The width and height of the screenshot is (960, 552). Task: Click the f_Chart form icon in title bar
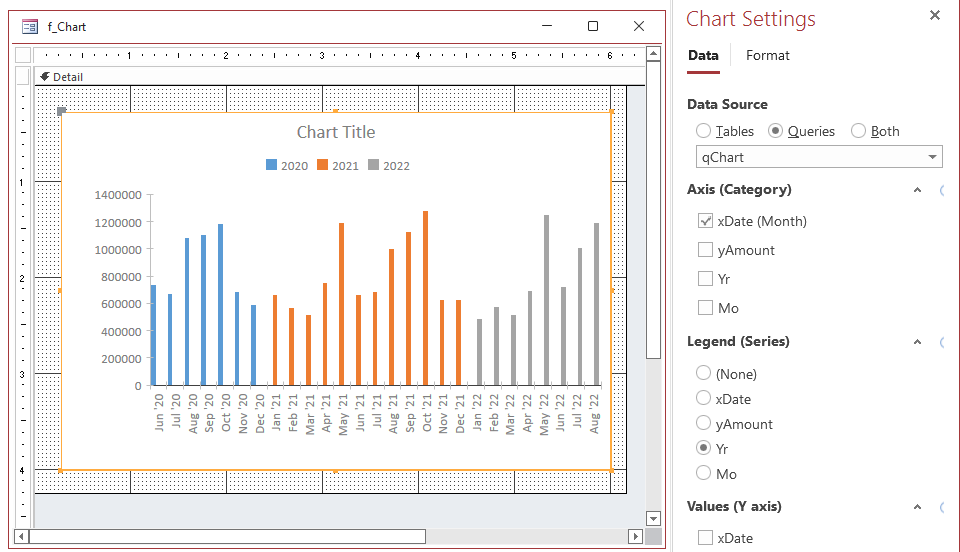point(30,27)
